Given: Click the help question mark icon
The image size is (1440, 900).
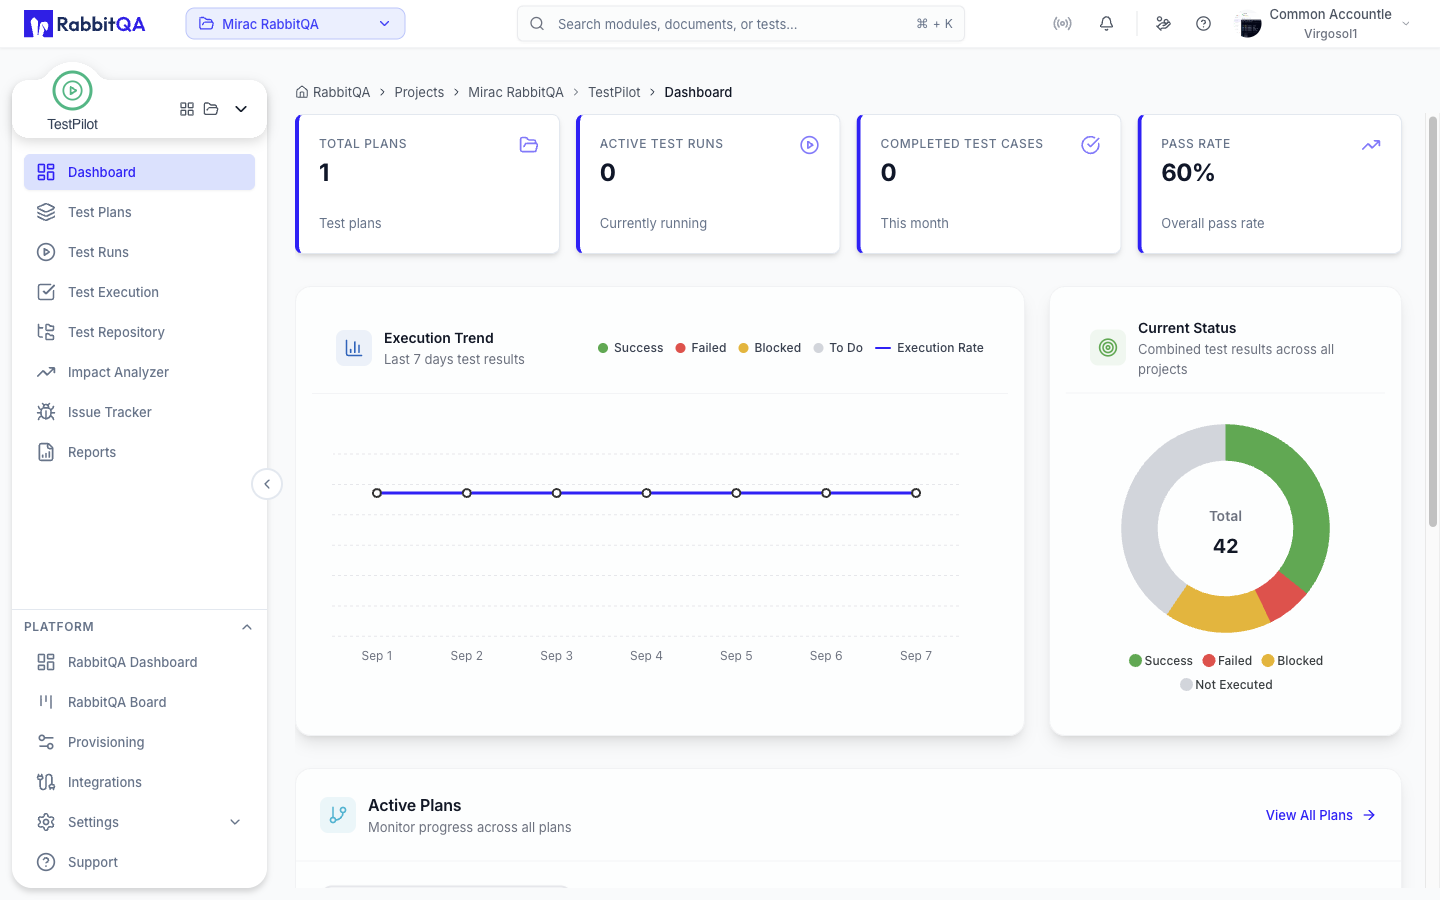Looking at the screenshot, I should (x=1204, y=24).
